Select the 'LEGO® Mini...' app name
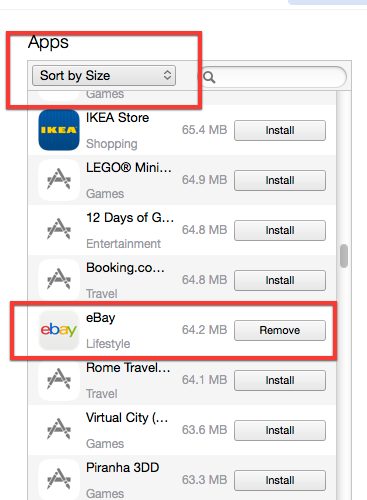 [x=129, y=167]
